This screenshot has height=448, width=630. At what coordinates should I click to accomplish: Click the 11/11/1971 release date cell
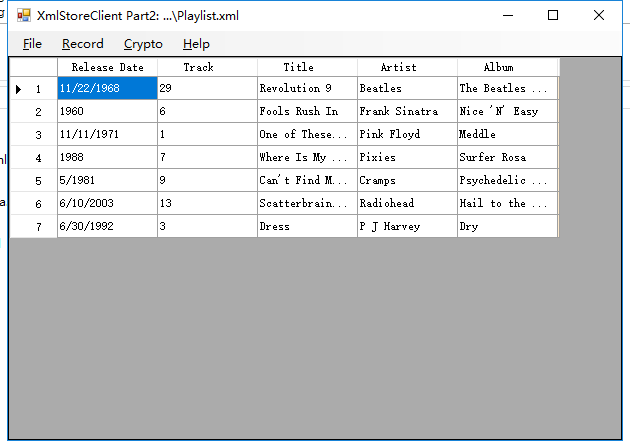(107, 134)
